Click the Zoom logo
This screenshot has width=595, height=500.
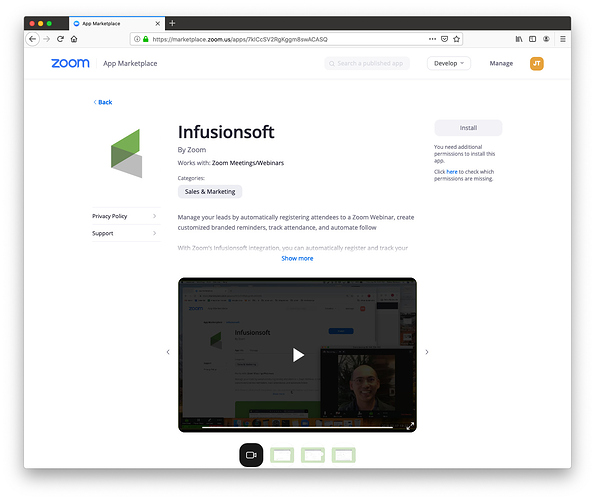tap(70, 63)
